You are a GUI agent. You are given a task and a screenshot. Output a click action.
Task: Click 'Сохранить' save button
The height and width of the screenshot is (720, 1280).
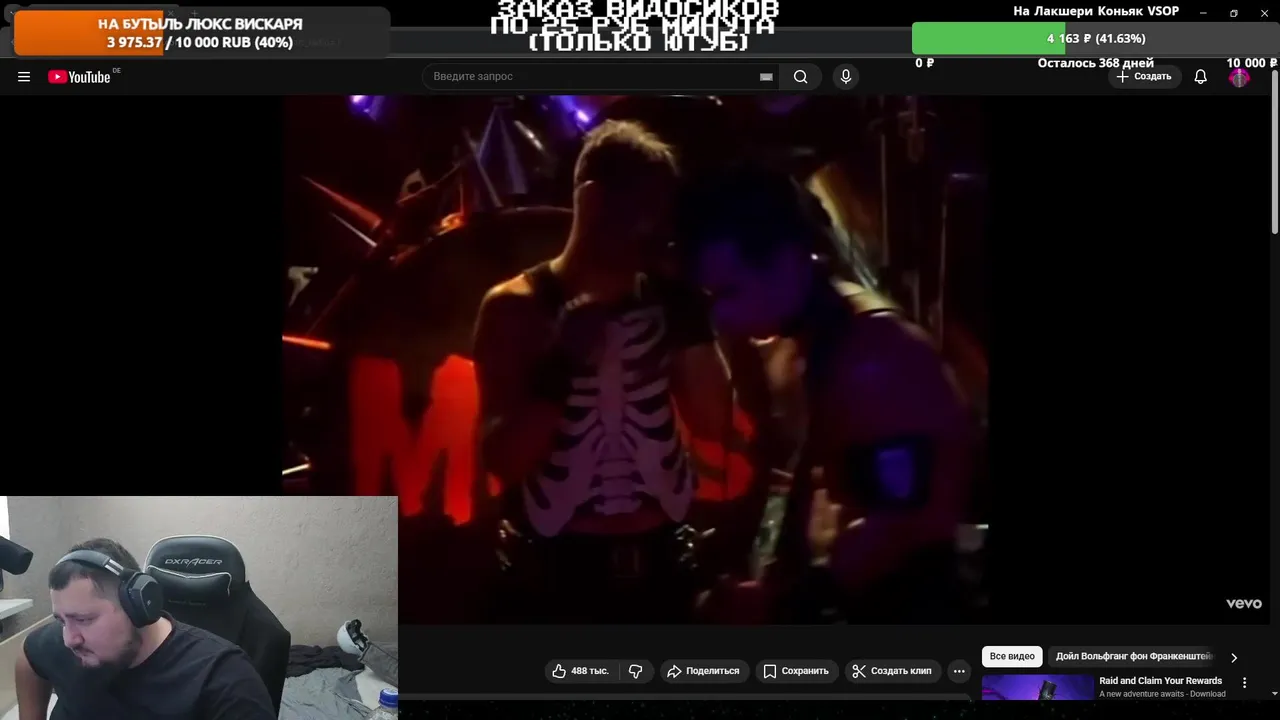click(x=796, y=671)
